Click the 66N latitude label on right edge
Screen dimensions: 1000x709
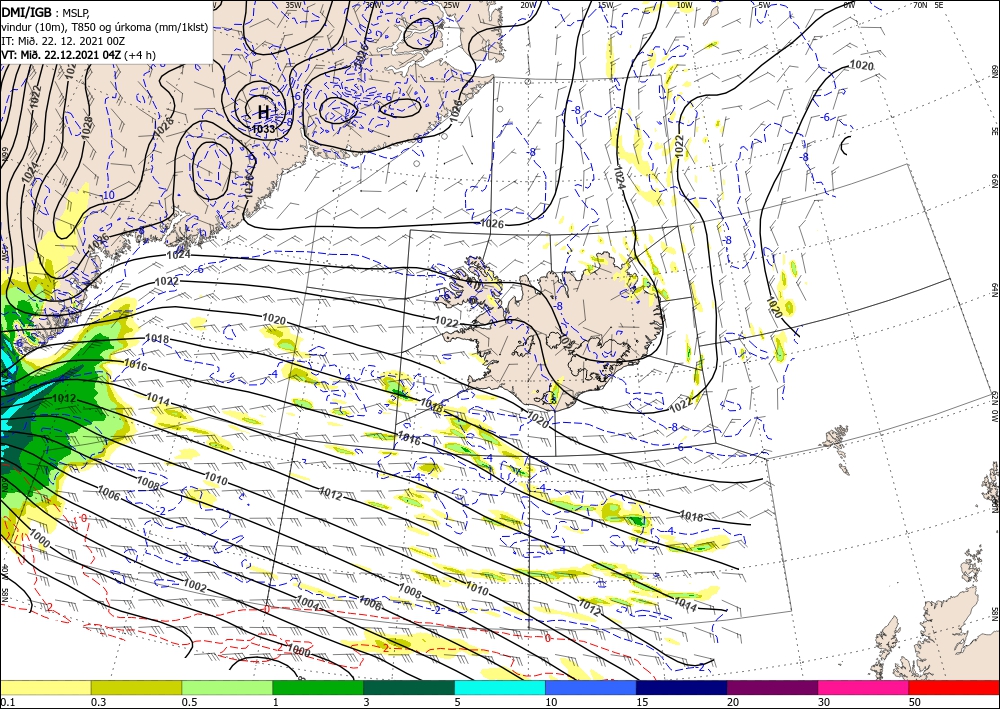[x=994, y=182]
